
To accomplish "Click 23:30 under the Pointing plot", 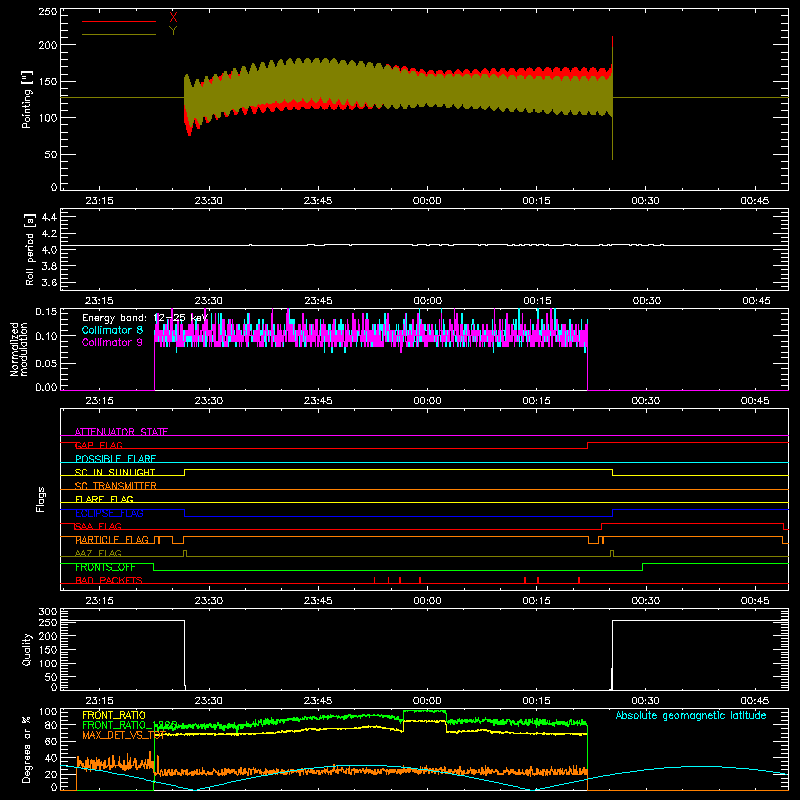I will click(x=209, y=201).
